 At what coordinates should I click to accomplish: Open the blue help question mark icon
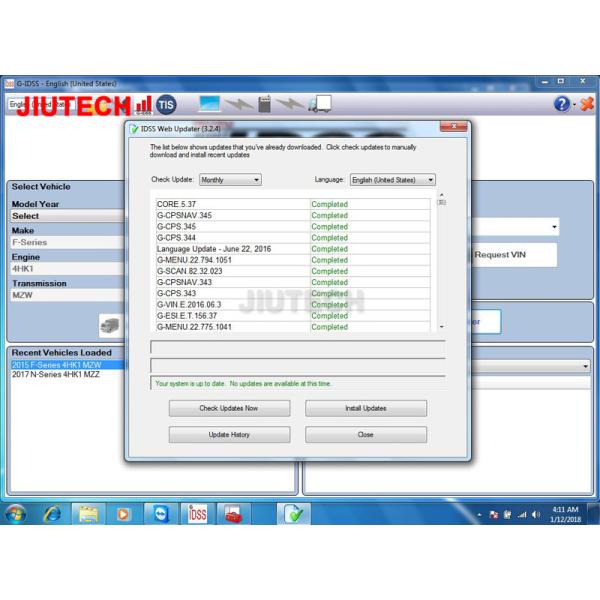(562, 104)
